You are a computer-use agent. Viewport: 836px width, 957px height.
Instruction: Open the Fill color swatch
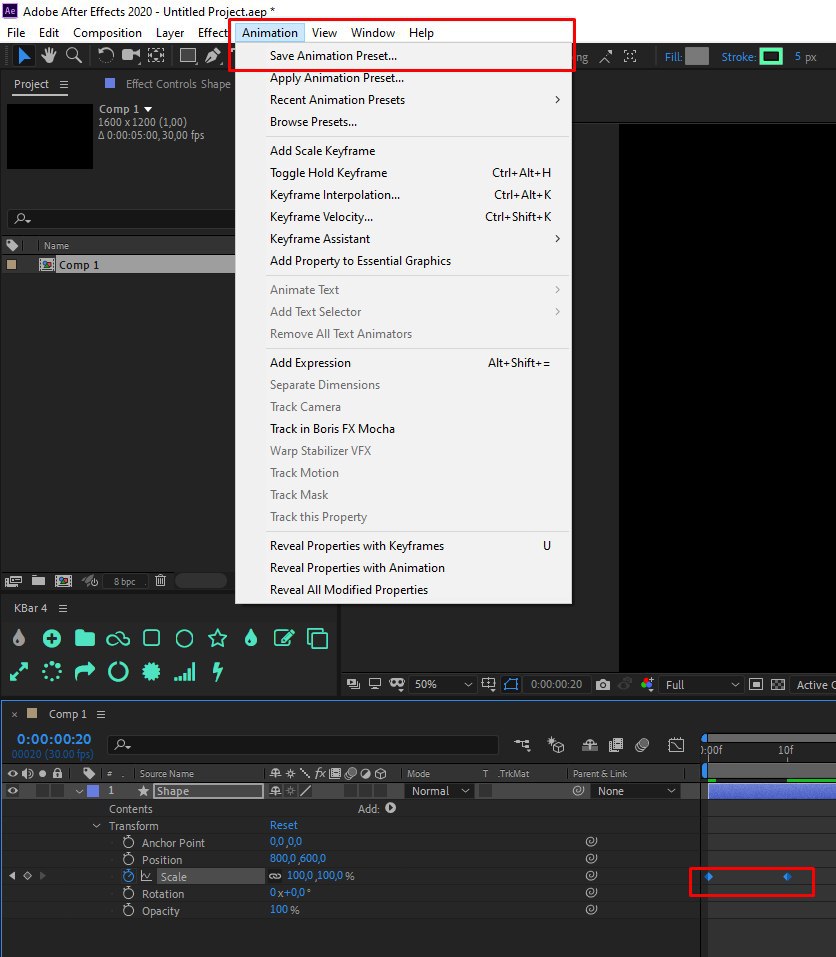pyautogui.click(x=697, y=57)
